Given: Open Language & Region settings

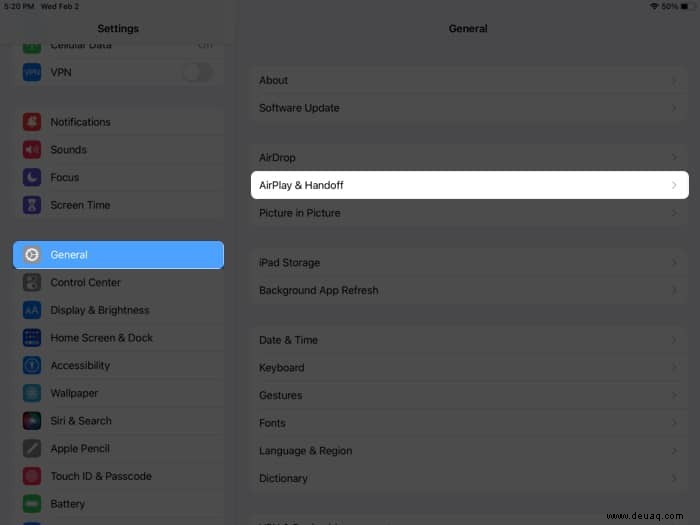Looking at the screenshot, I should click(470, 451).
